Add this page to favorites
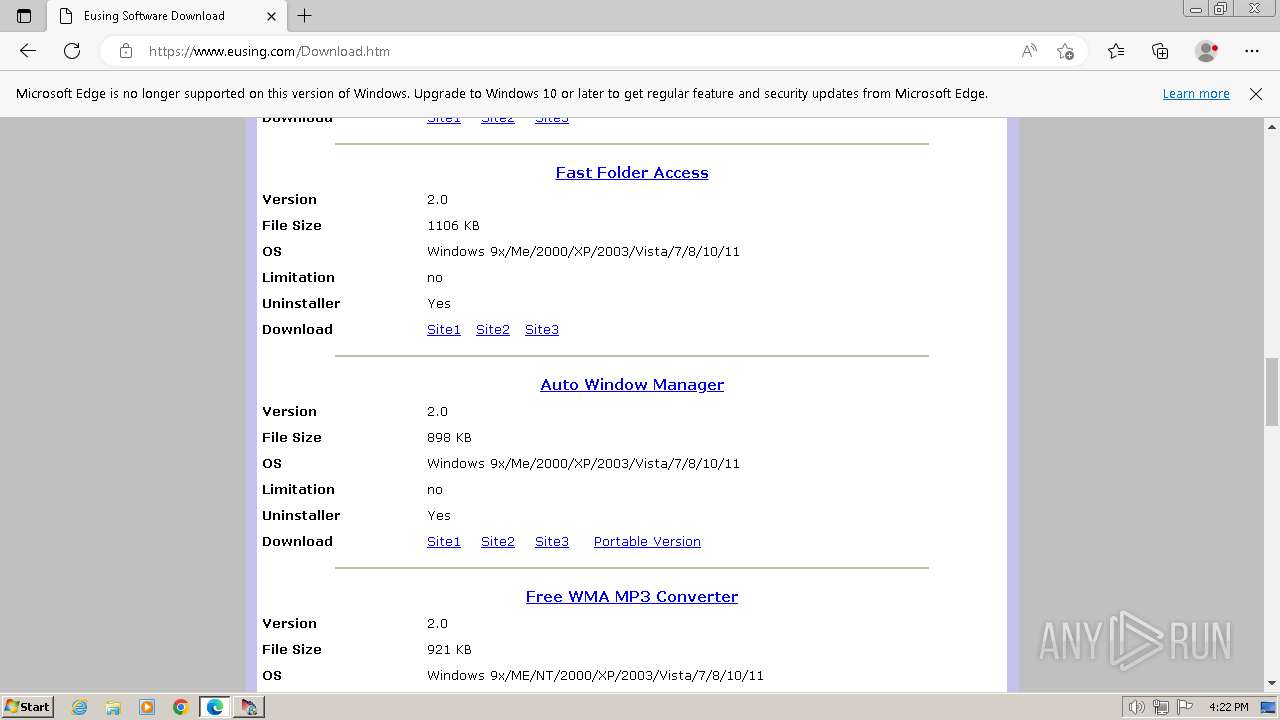This screenshot has width=1280, height=720. click(1066, 51)
